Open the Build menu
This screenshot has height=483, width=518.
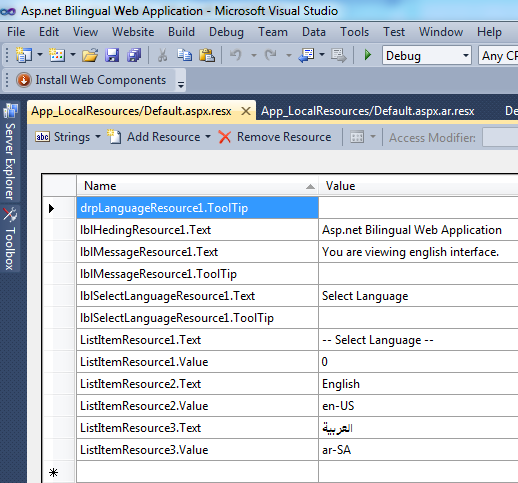coord(181,32)
